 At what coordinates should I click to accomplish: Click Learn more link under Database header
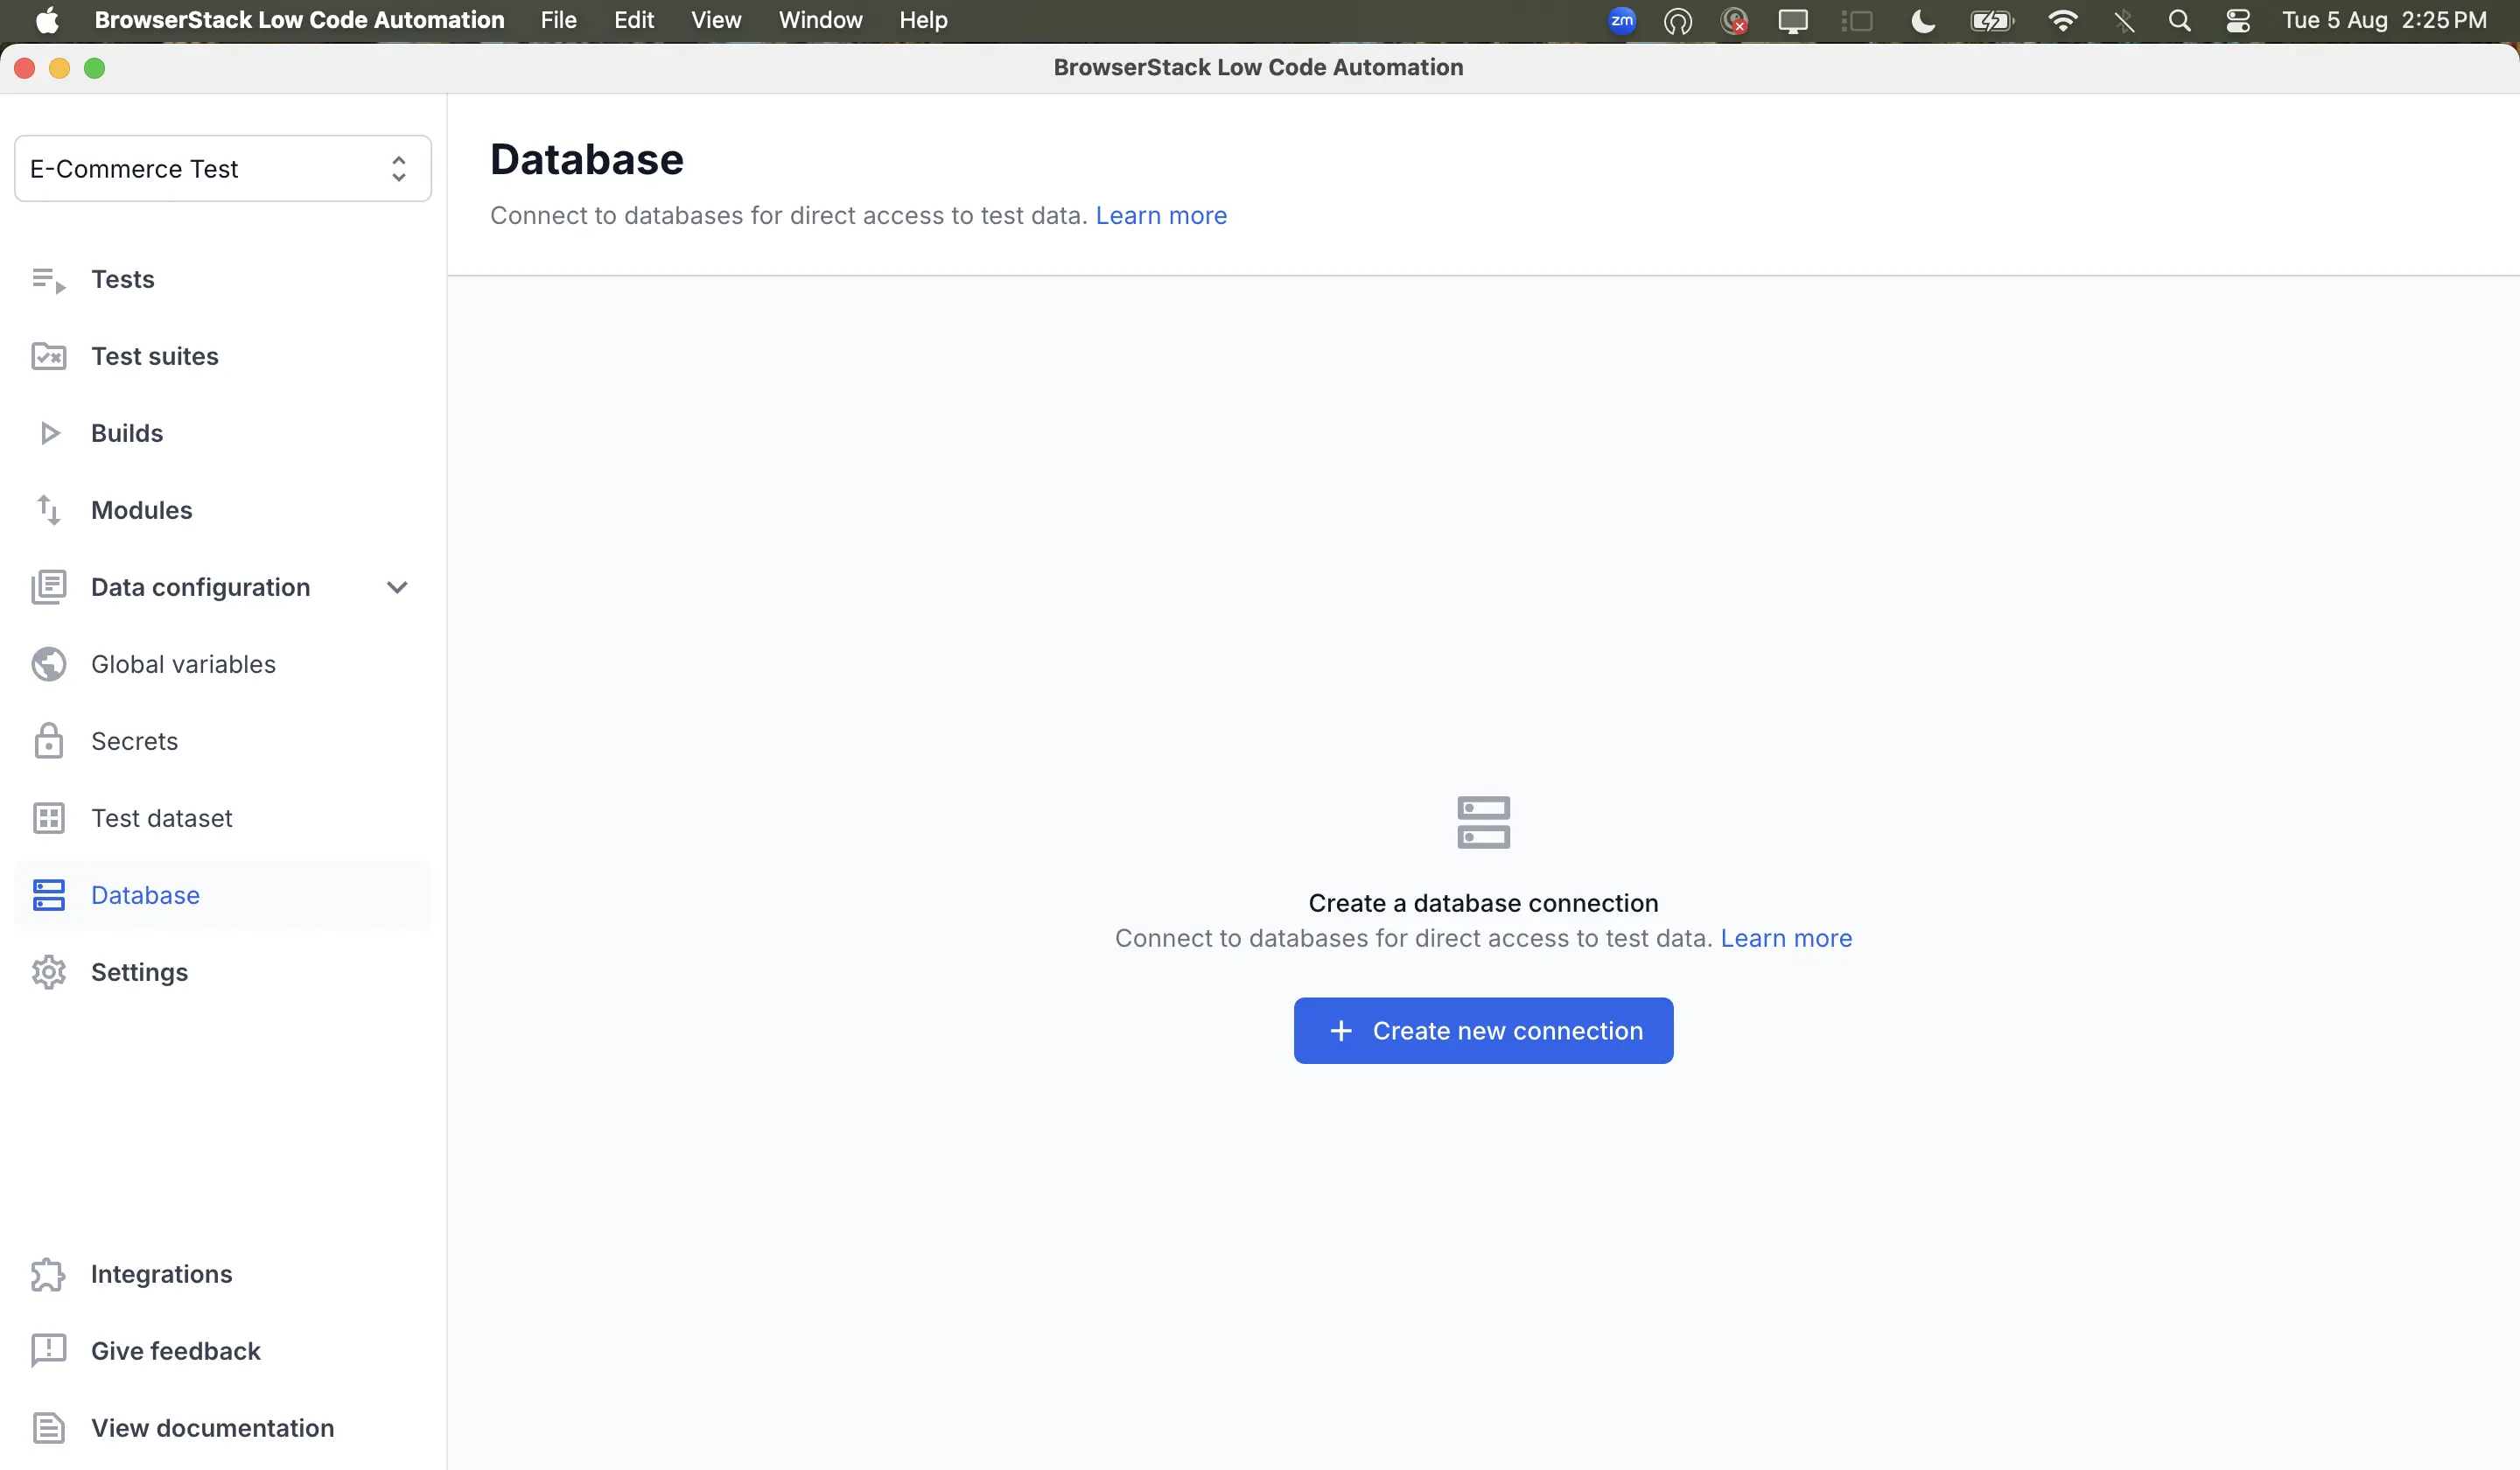1160,215
